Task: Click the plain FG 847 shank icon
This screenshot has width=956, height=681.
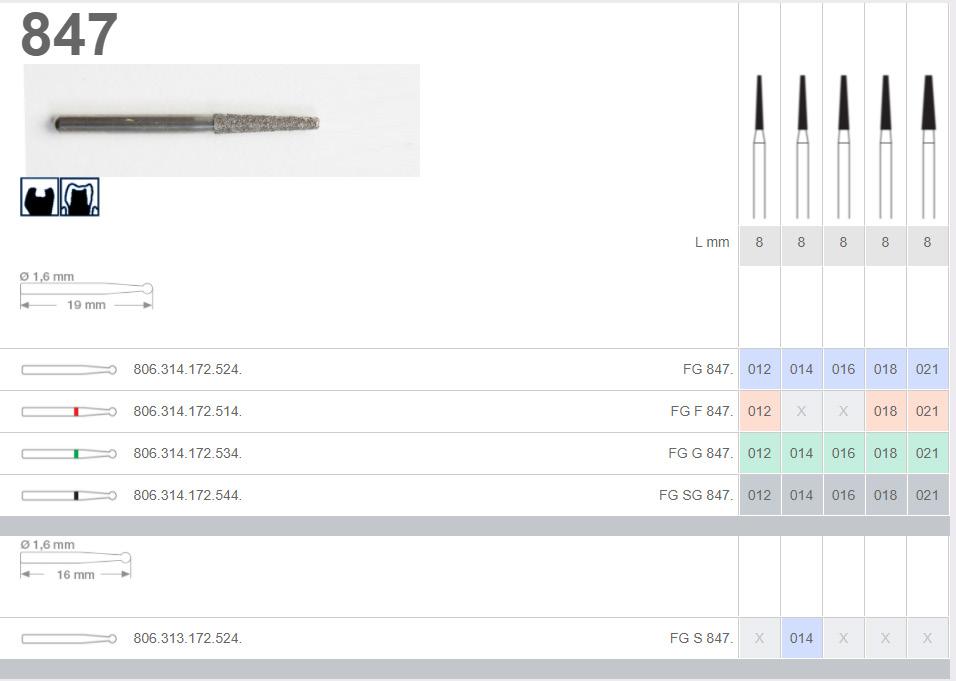Action: [69, 370]
